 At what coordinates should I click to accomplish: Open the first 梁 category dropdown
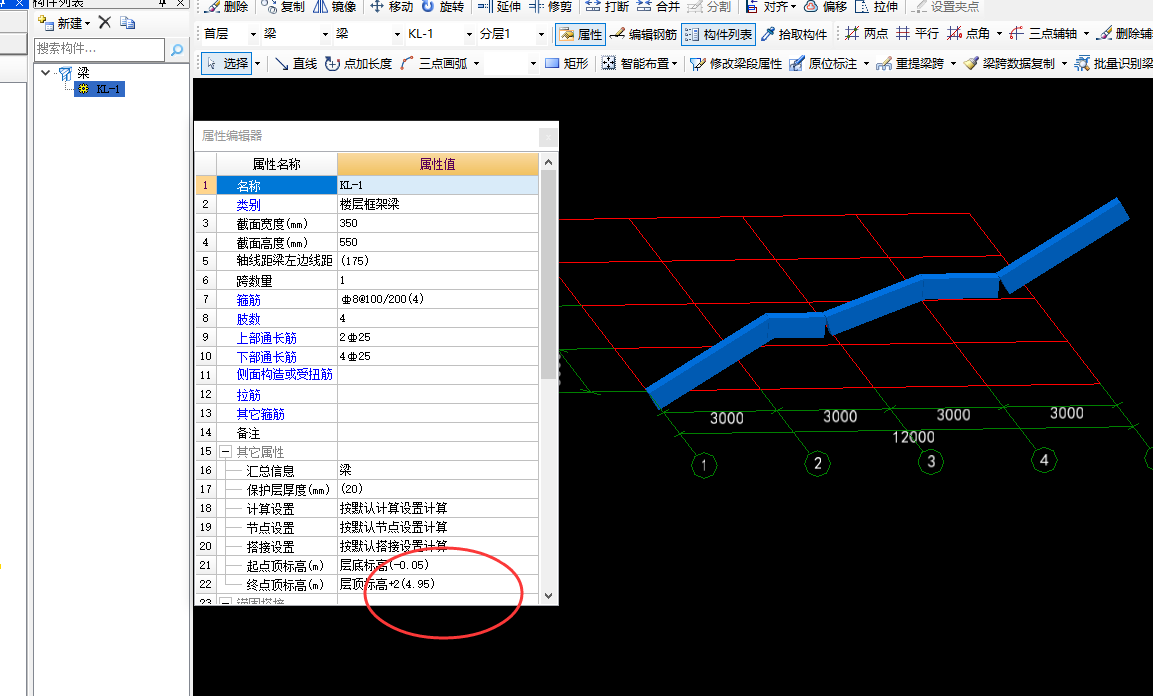(325, 35)
